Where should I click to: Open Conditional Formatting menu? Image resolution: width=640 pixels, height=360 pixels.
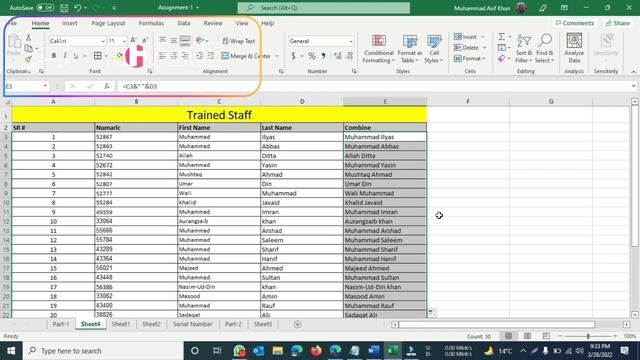(x=379, y=49)
